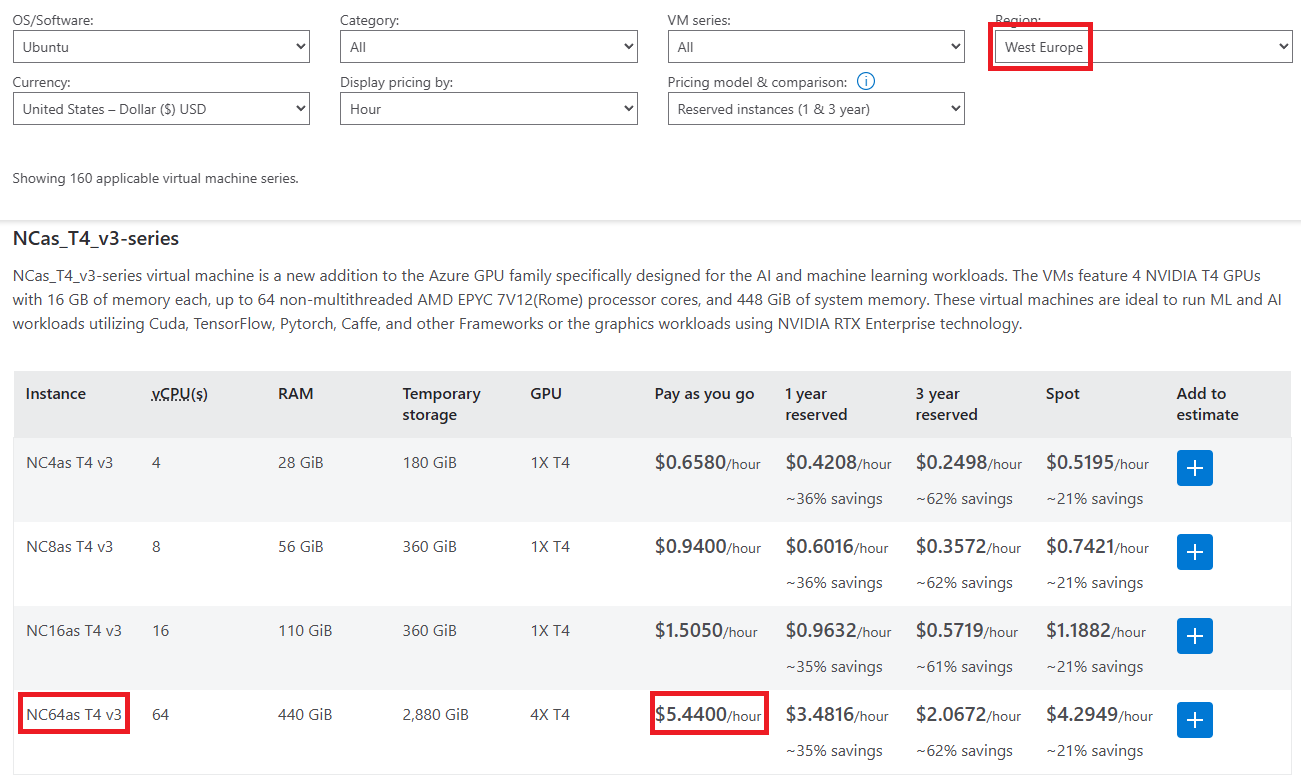The height and width of the screenshot is (782, 1301).
Task: Add NC64as T4 v3 to estimate
Action: (1195, 720)
